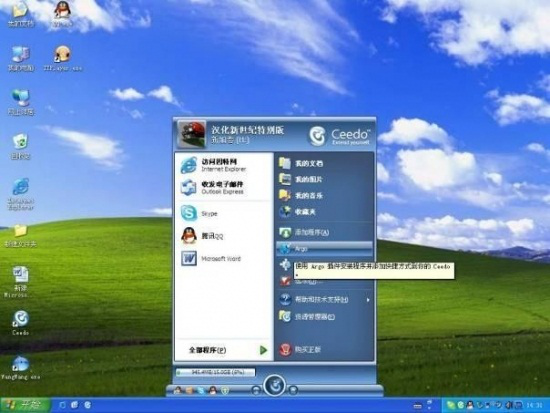
Task: Click the keyboard icon on taskbar
Action: pos(417,406)
